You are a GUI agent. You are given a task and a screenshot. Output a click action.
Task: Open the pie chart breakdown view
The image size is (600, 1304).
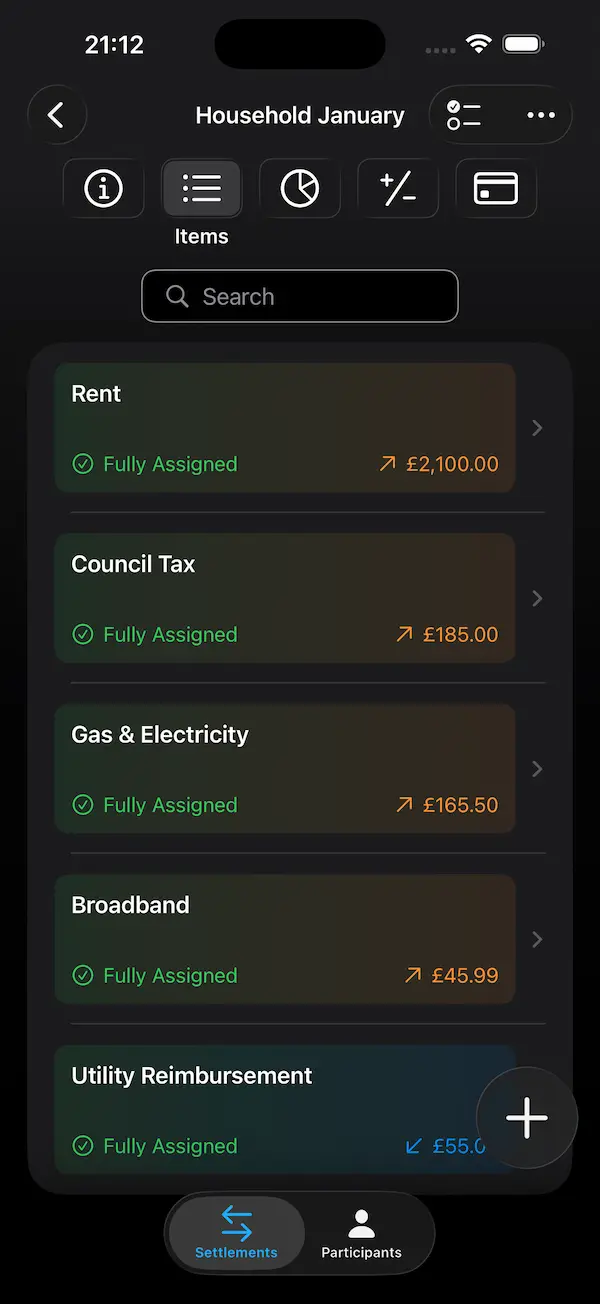point(299,188)
